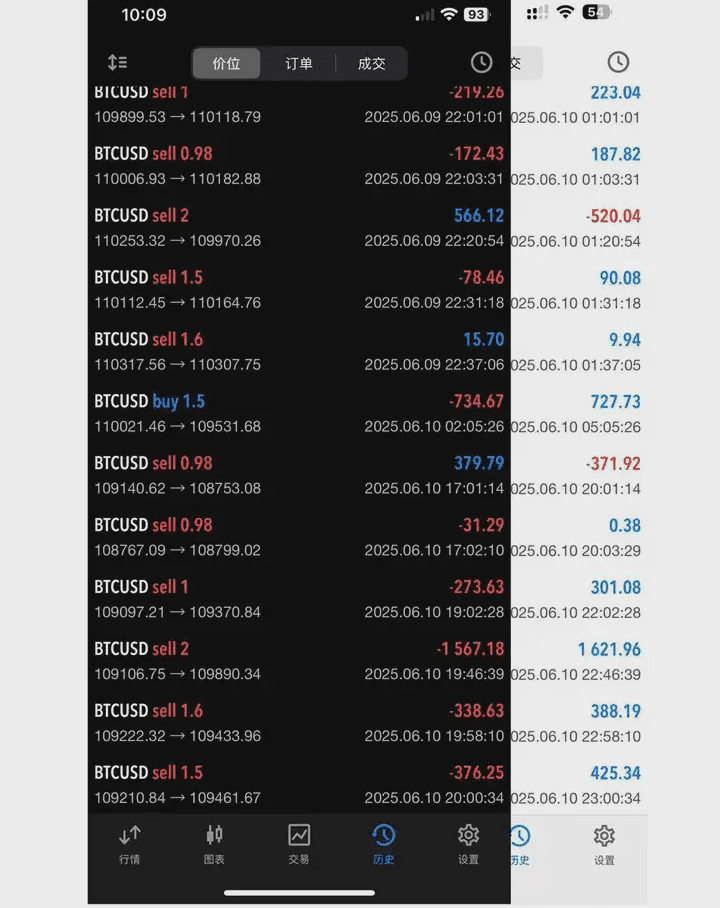This screenshot has width=720, height=908.
Task: Tap 历史 history icon on light panel
Action: click(520, 843)
